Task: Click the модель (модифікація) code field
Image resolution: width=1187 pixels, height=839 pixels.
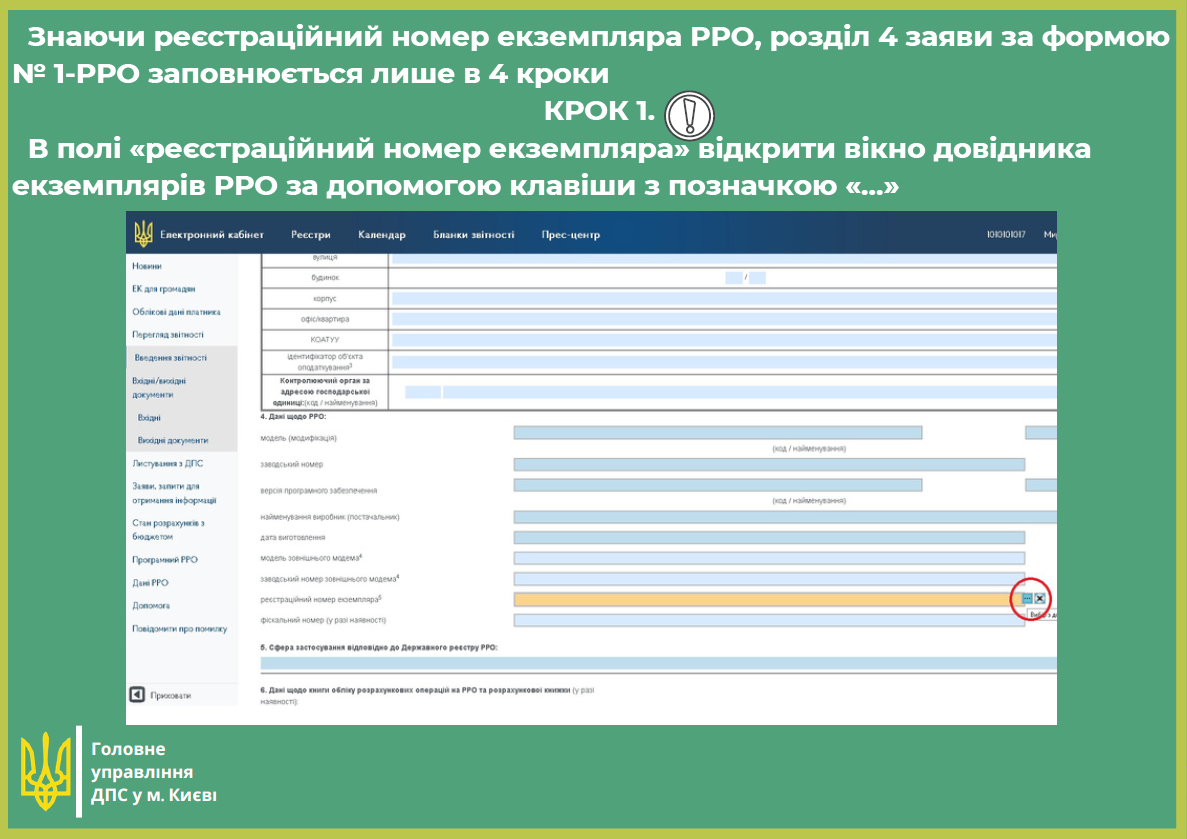Action: coord(718,433)
